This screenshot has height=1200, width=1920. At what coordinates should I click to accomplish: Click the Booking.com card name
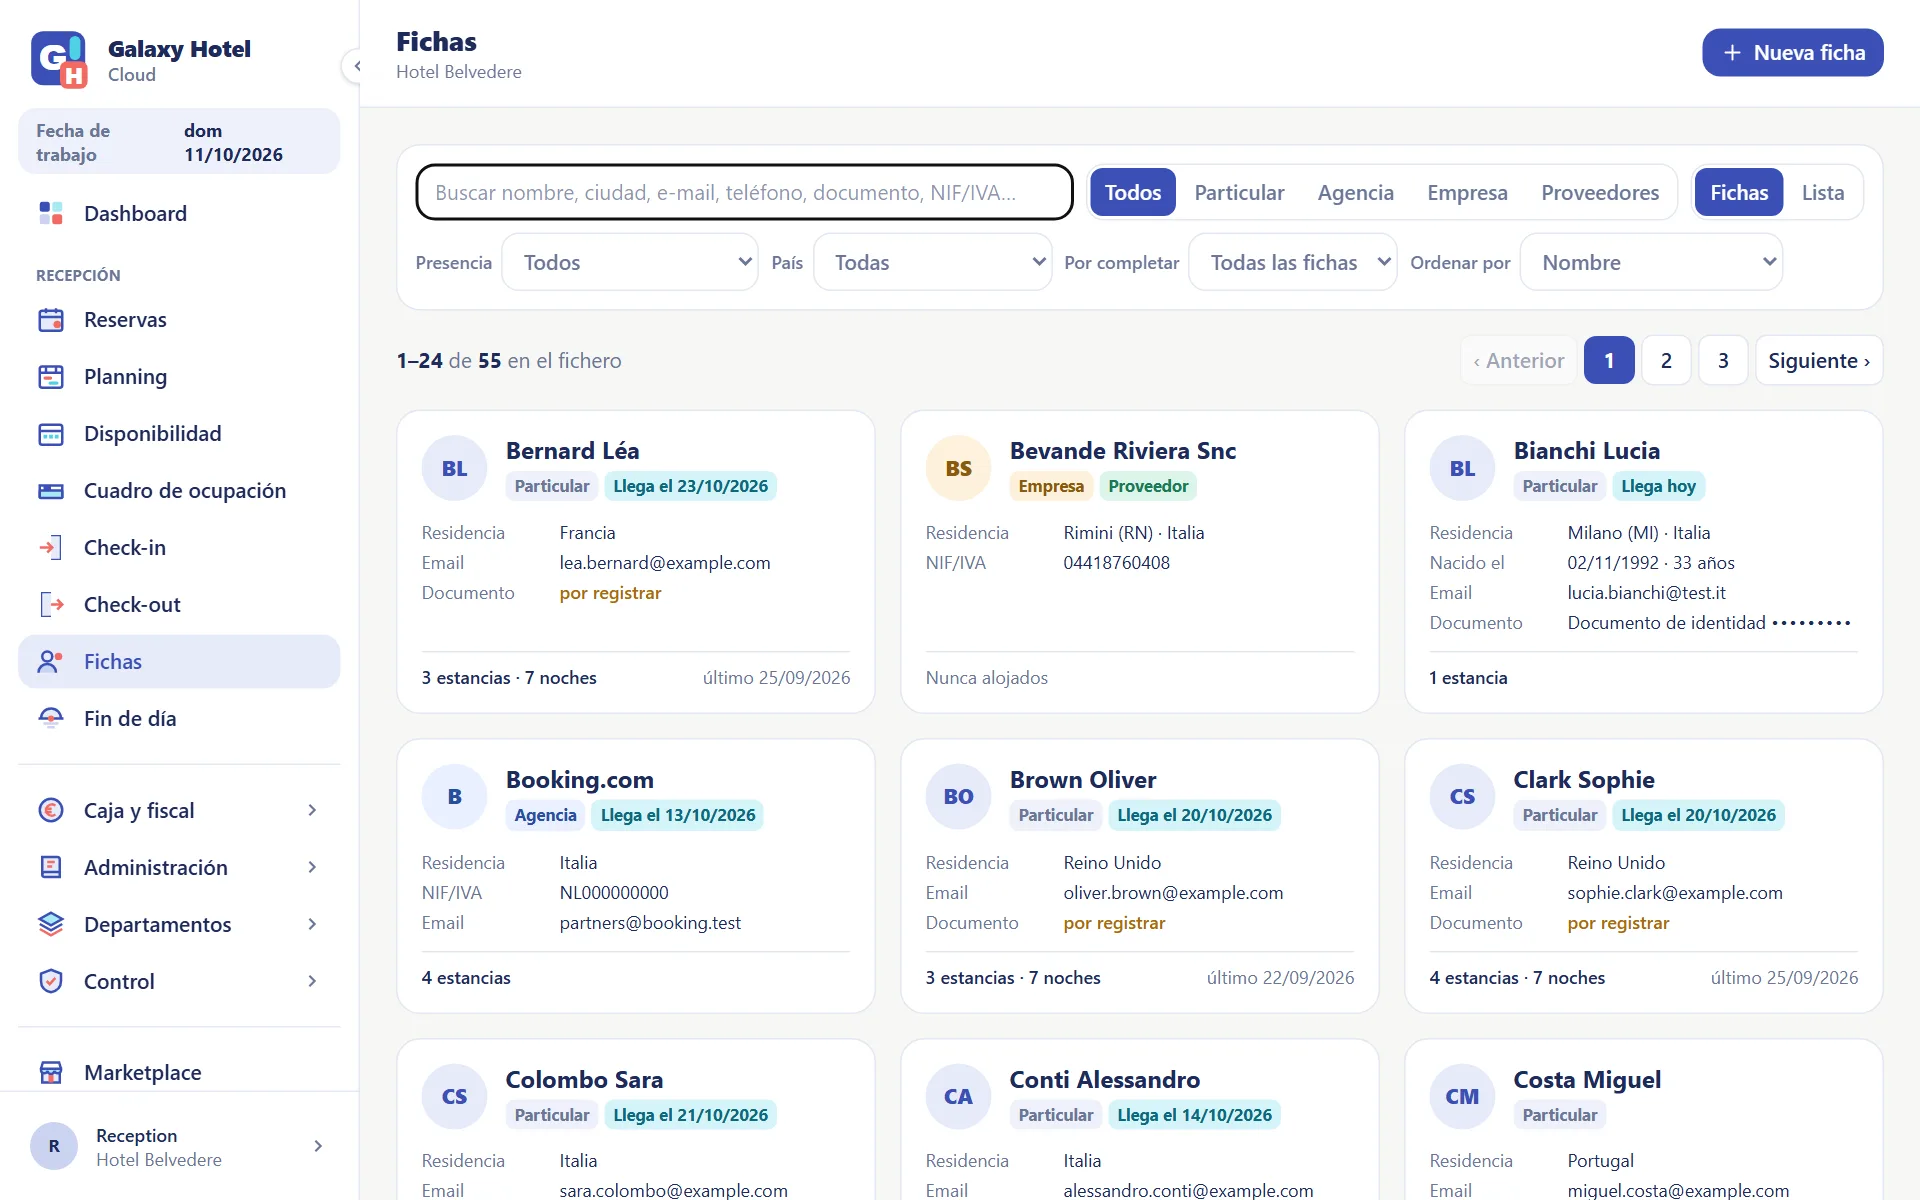point(580,780)
